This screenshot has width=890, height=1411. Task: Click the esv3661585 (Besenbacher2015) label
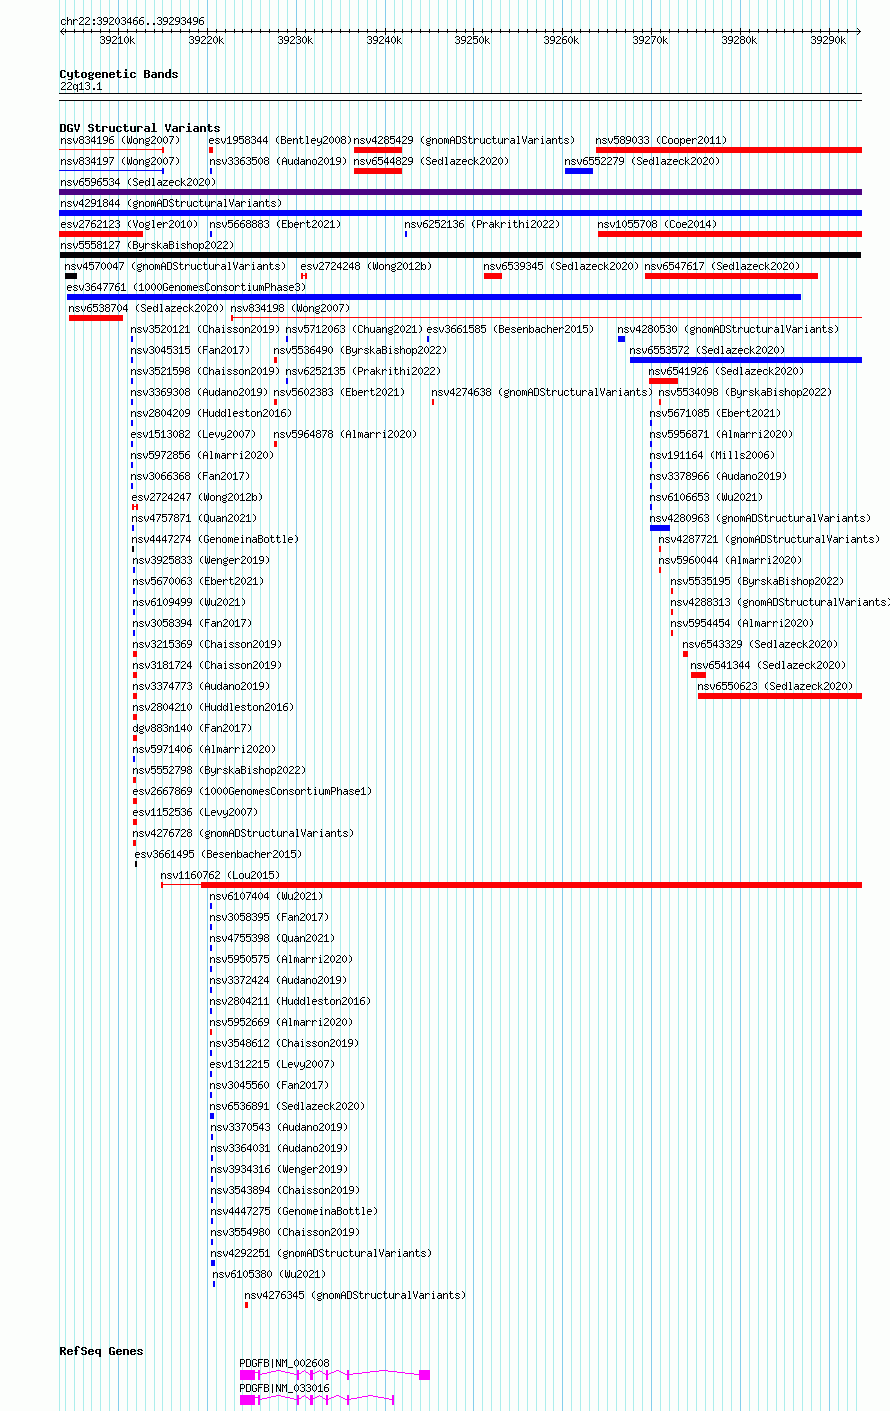pyautogui.click(x=511, y=329)
